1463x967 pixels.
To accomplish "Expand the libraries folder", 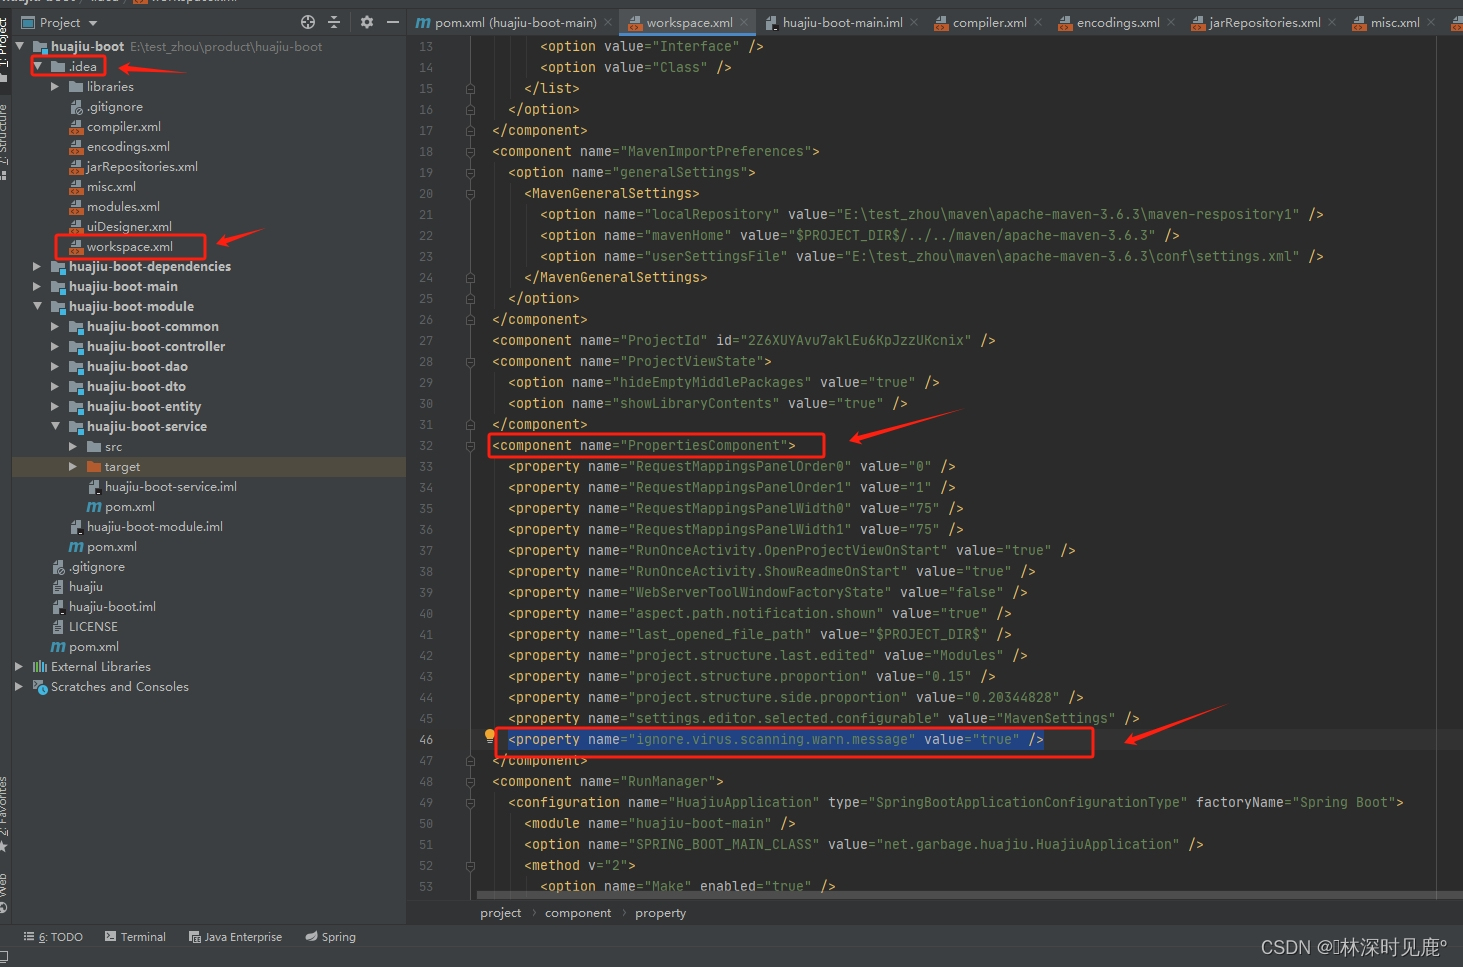I will (x=55, y=87).
